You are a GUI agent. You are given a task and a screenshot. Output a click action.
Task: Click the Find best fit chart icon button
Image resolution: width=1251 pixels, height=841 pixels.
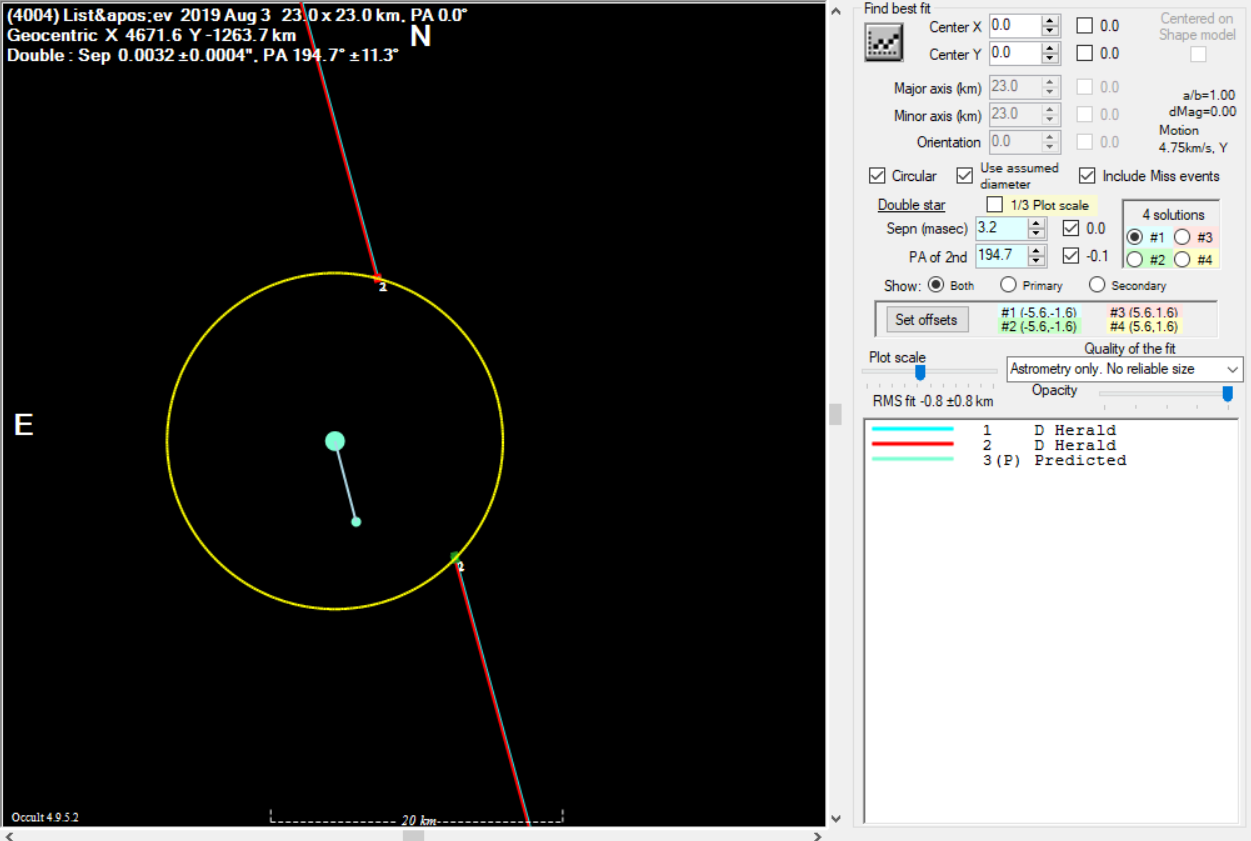click(x=884, y=41)
